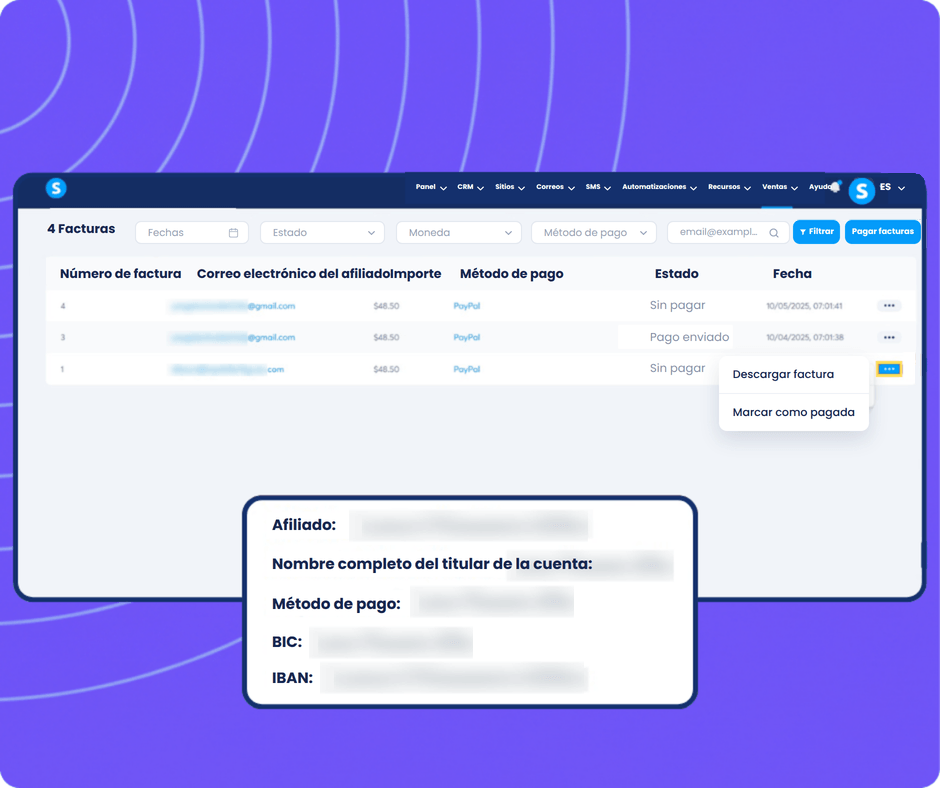Click PayPal link in invoice 3 row

[466, 337]
